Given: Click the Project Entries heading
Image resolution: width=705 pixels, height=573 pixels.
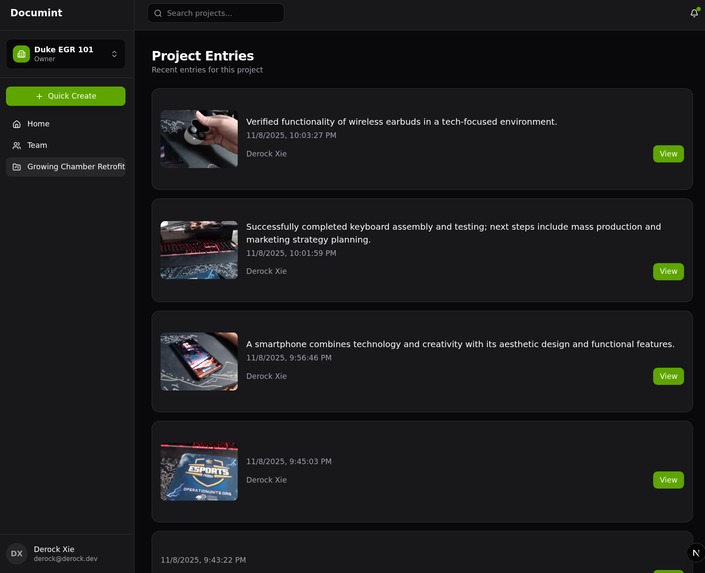Looking at the screenshot, I should [203, 56].
